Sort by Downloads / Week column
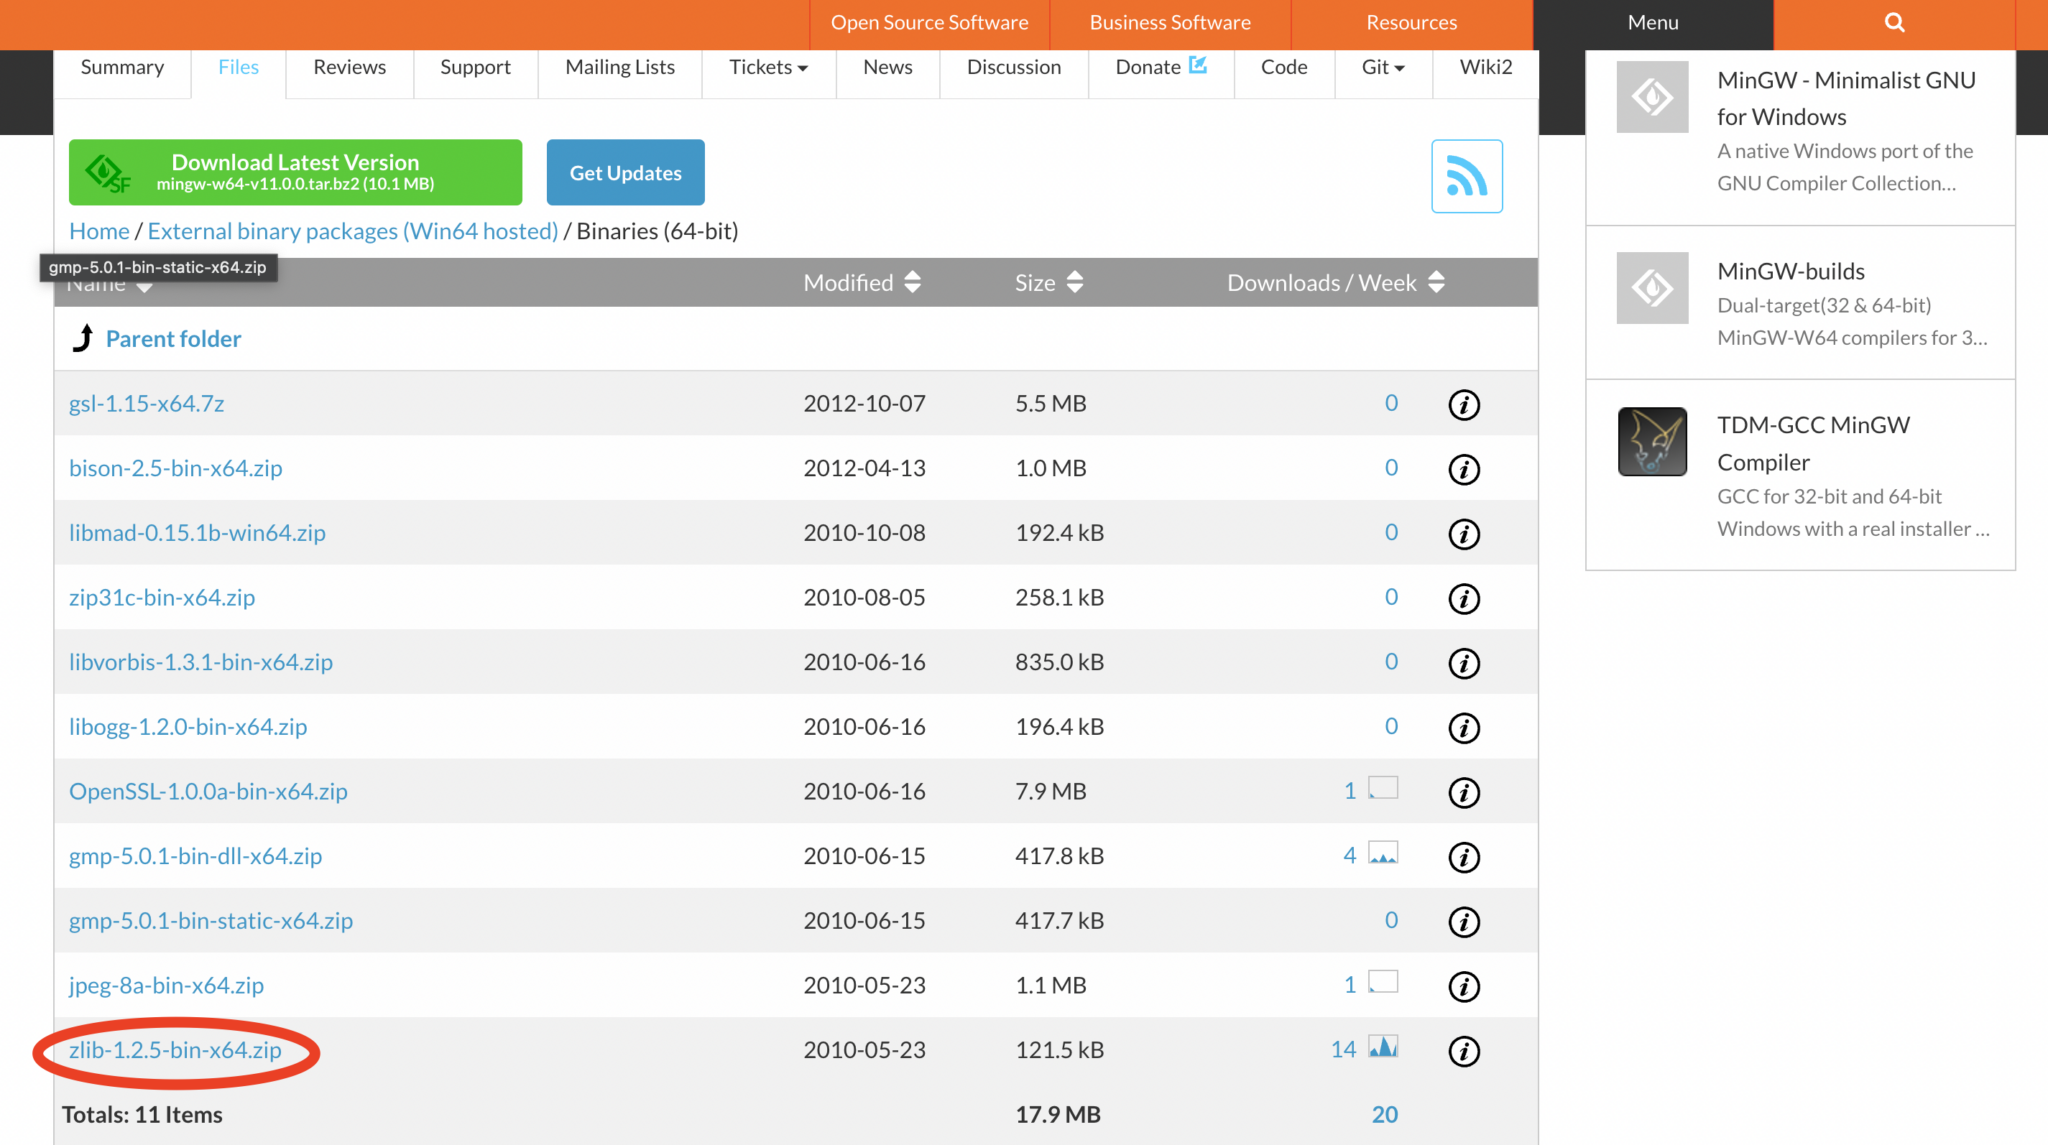This screenshot has width=2048, height=1145. click(x=1336, y=282)
